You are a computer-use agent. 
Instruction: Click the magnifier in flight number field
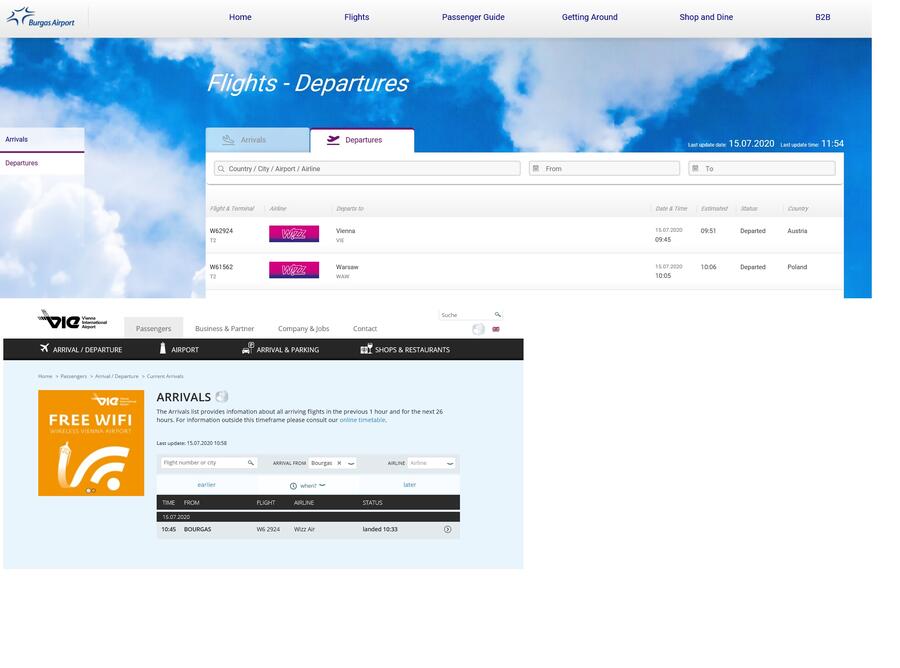(x=251, y=463)
